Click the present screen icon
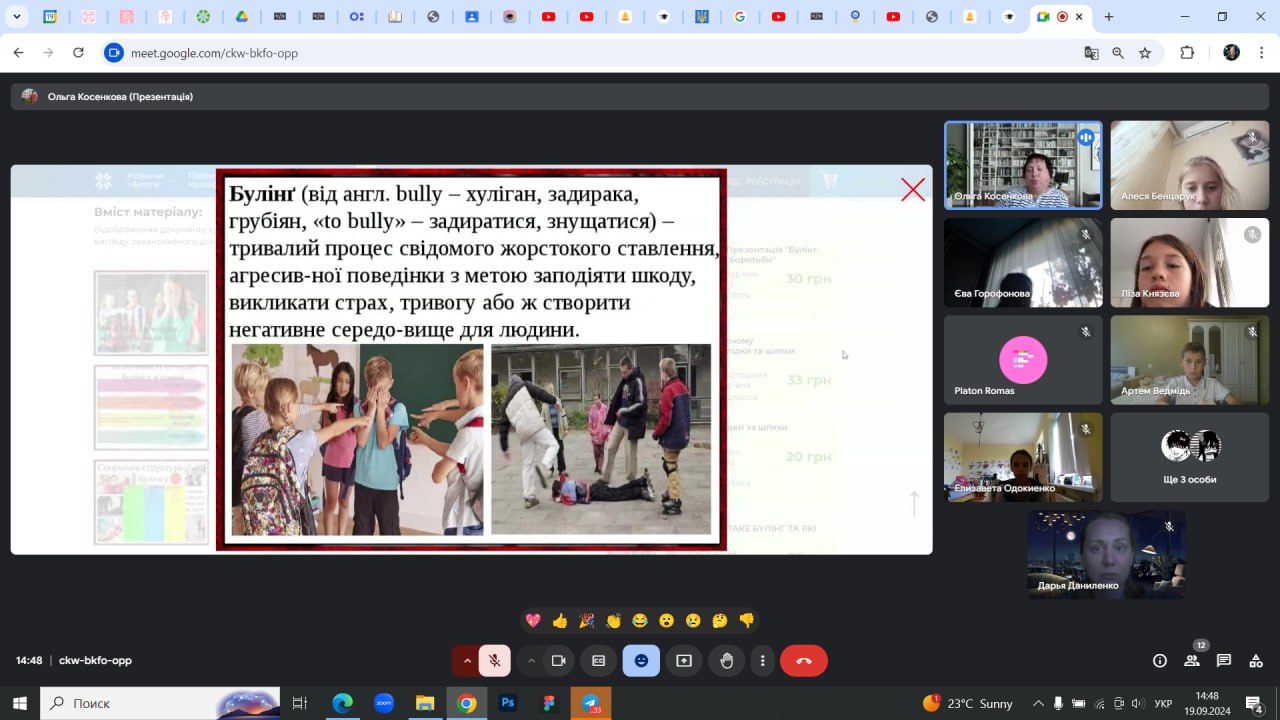This screenshot has width=1280, height=720. coord(684,661)
